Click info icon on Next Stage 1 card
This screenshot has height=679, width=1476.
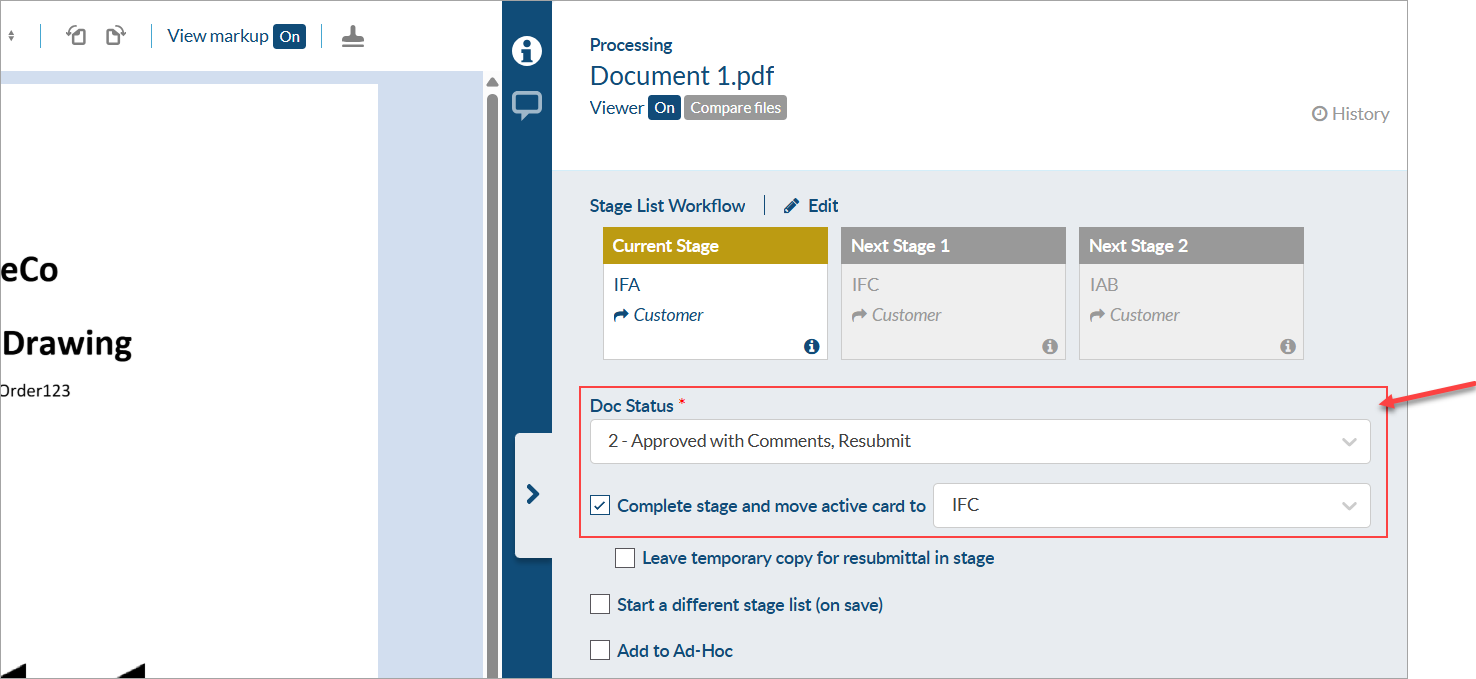tap(1049, 346)
